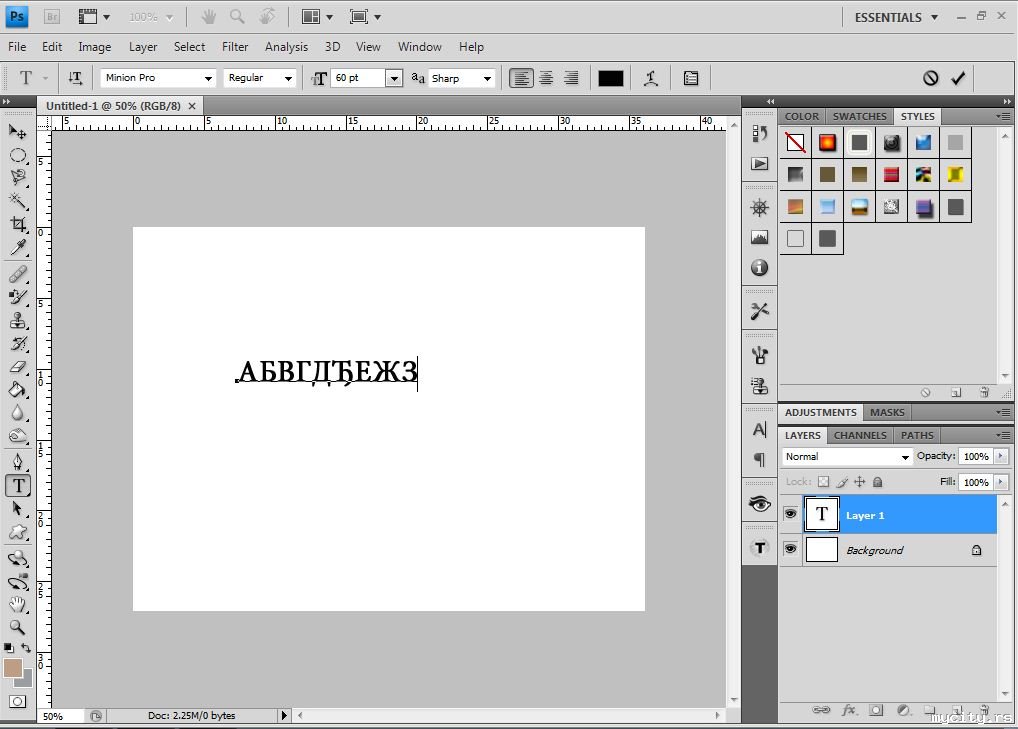Cancel current text edits
Image resolution: width=1018 pixels, height=729 pixels.
coord(930,78)
